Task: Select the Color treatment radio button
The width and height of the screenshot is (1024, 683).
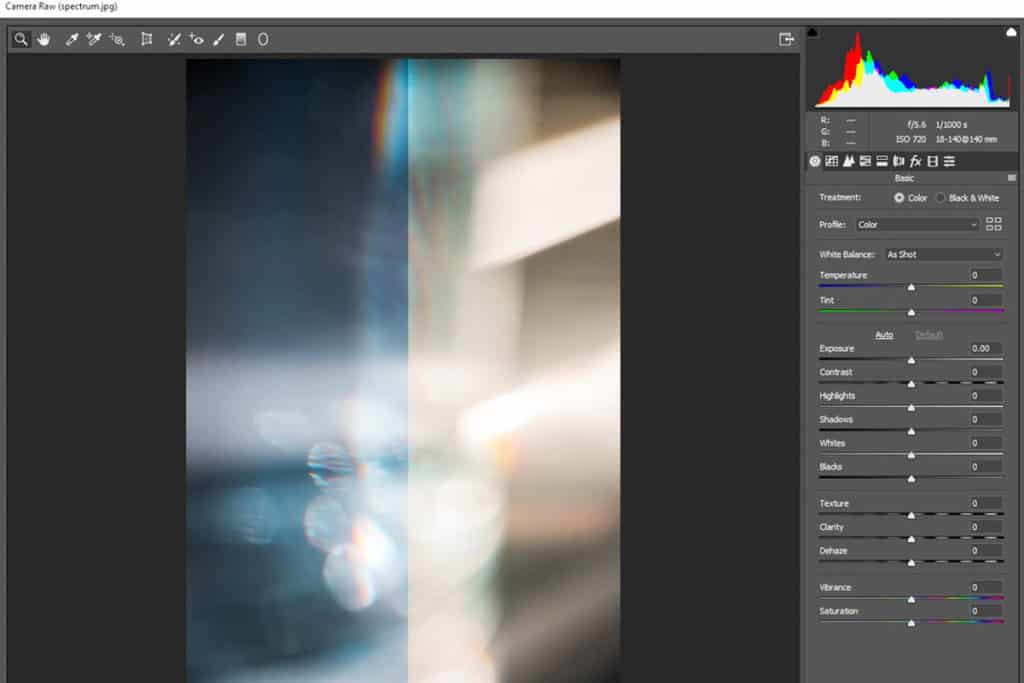Action: click(899, 198)
